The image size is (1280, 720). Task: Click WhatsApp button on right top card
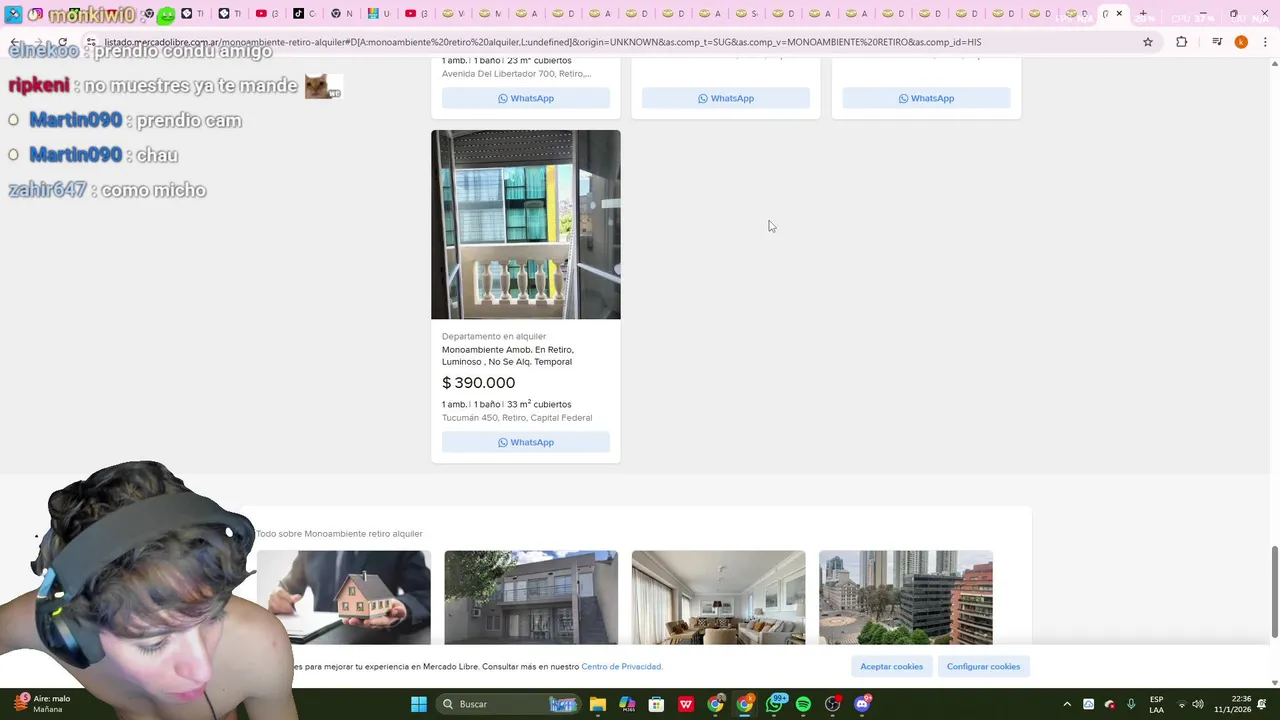926,98
